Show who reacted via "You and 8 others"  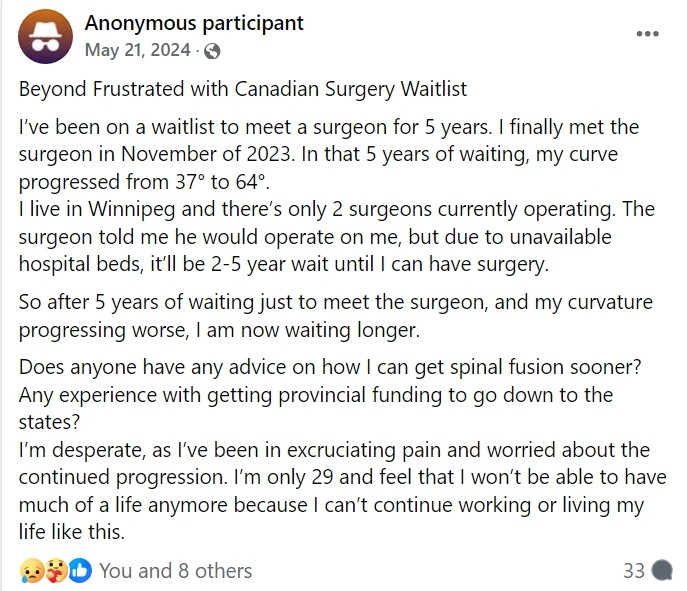(x=175, y=571)
